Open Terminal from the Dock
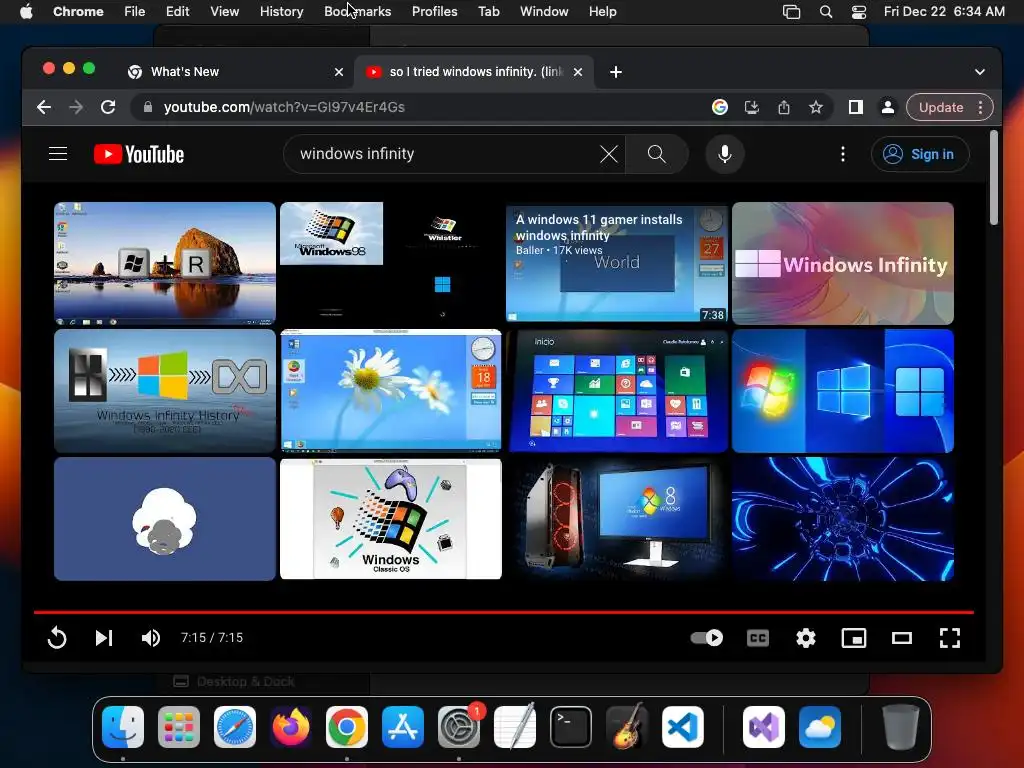The height and width of the screenshot is (768, 1024). [x=571, y=726]
